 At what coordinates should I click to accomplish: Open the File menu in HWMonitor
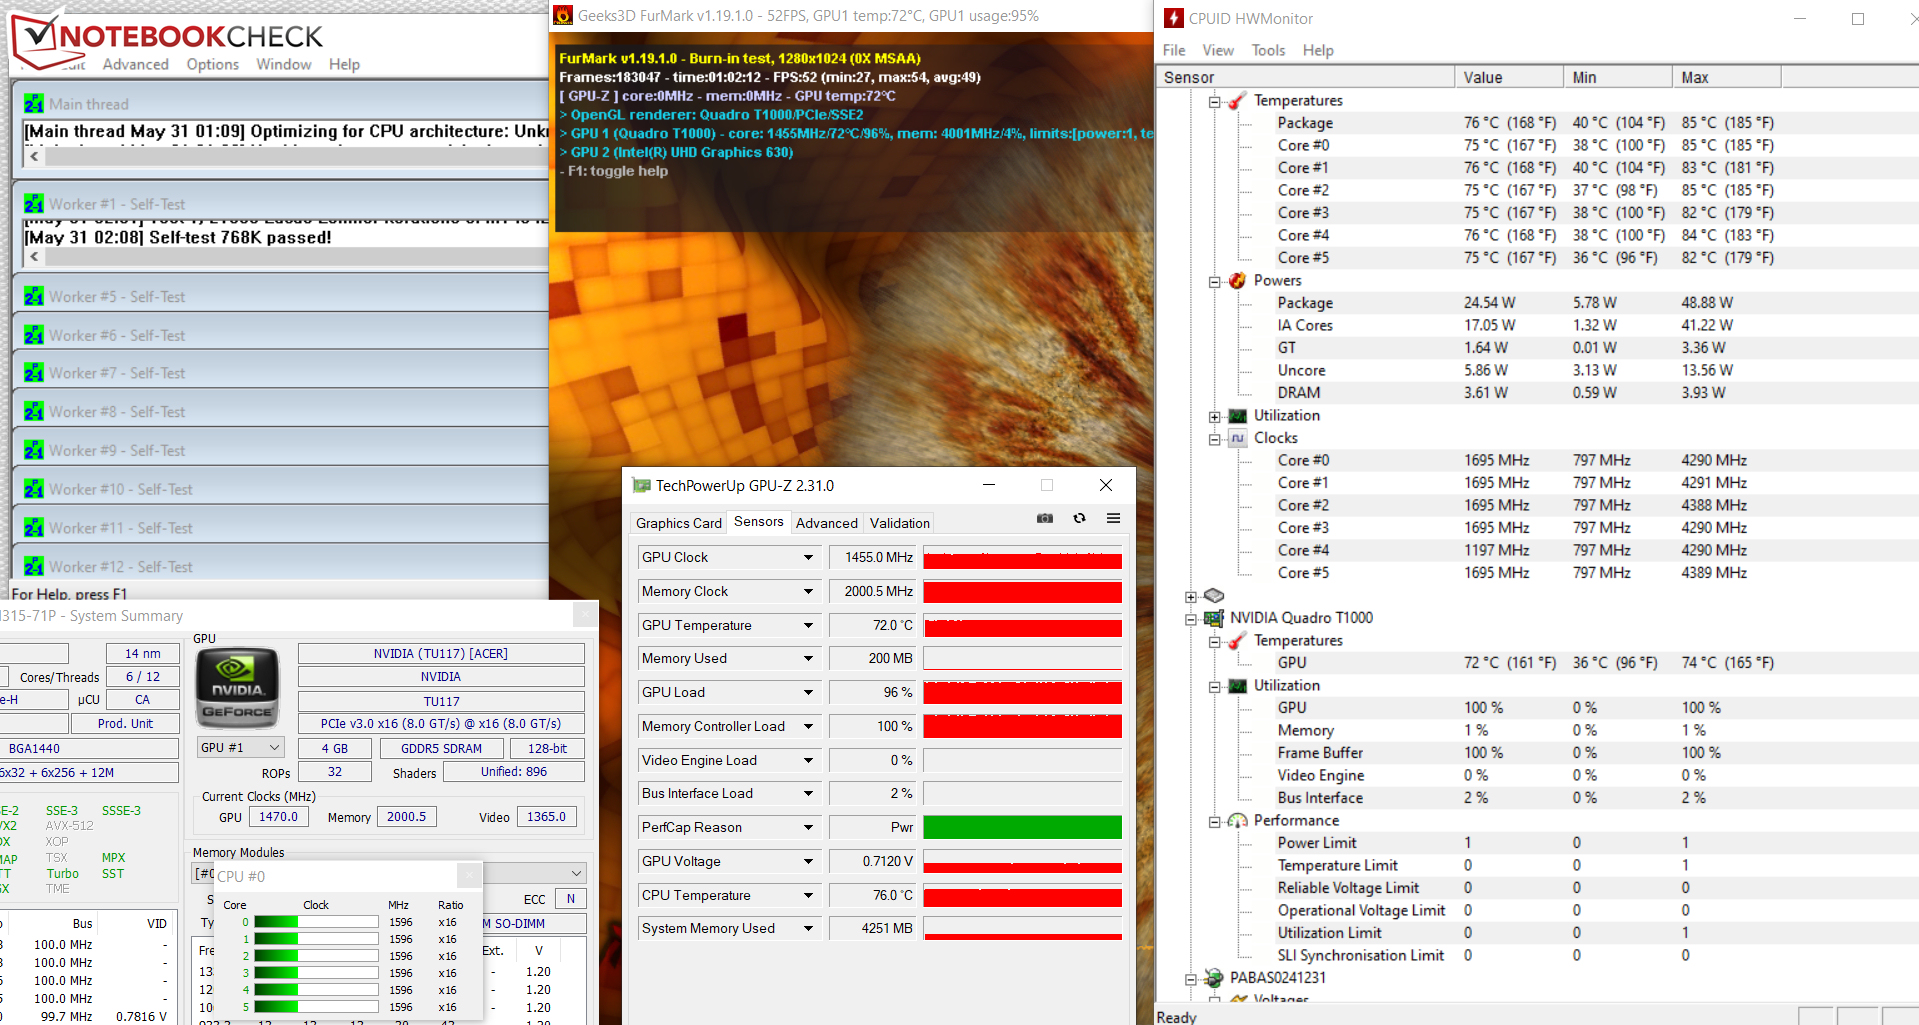pyautogui.click(x=1174, y=50)
